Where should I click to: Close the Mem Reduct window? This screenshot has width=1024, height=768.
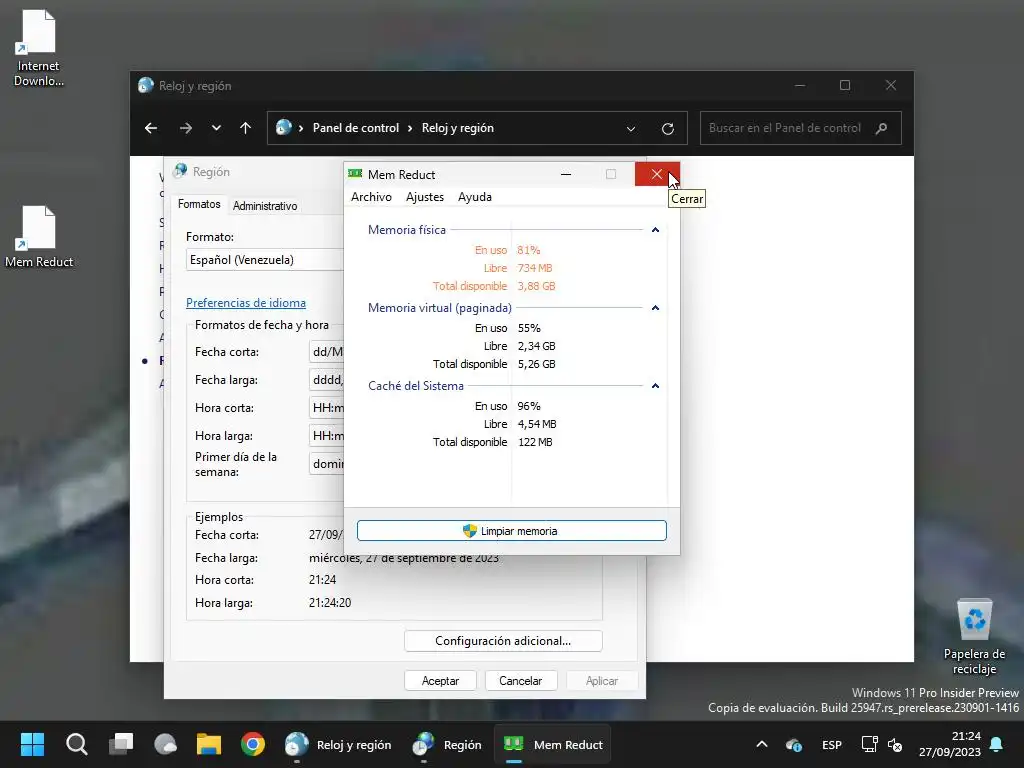[657, 174]
